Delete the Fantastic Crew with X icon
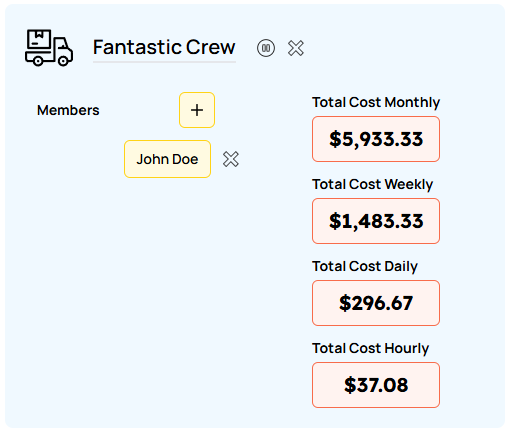This screenshot has height=432, width=508. (296, 48)
